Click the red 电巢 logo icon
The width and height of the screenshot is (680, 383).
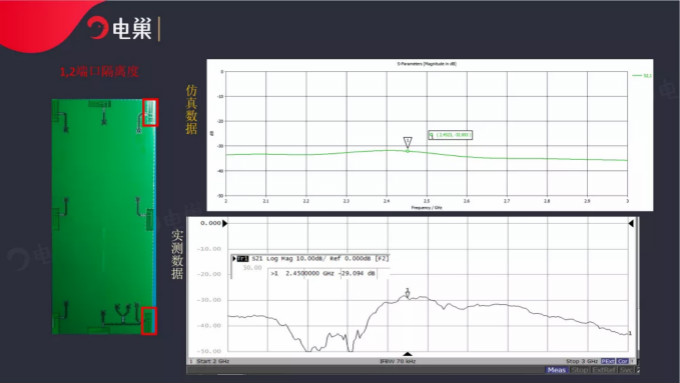(98, 27)
